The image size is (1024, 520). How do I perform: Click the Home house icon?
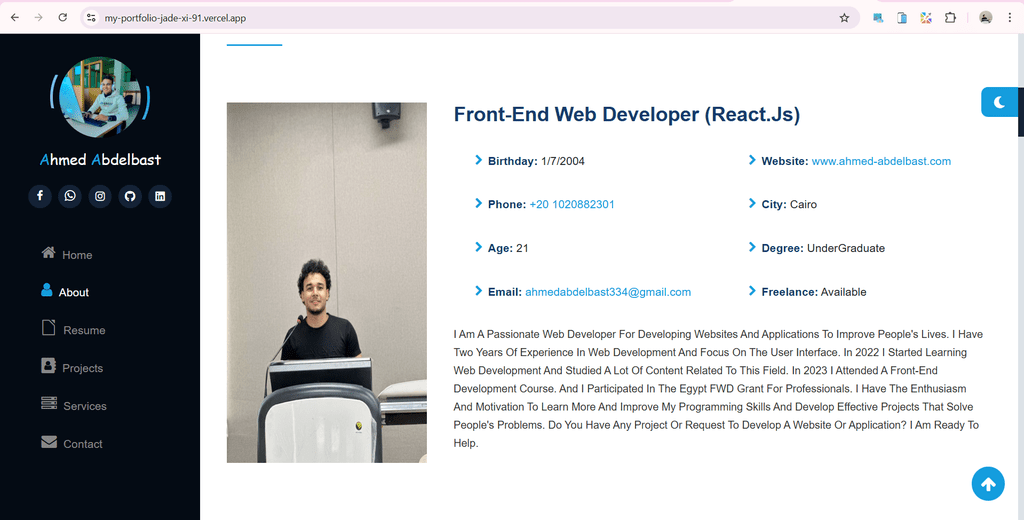[x=48, y=252]
